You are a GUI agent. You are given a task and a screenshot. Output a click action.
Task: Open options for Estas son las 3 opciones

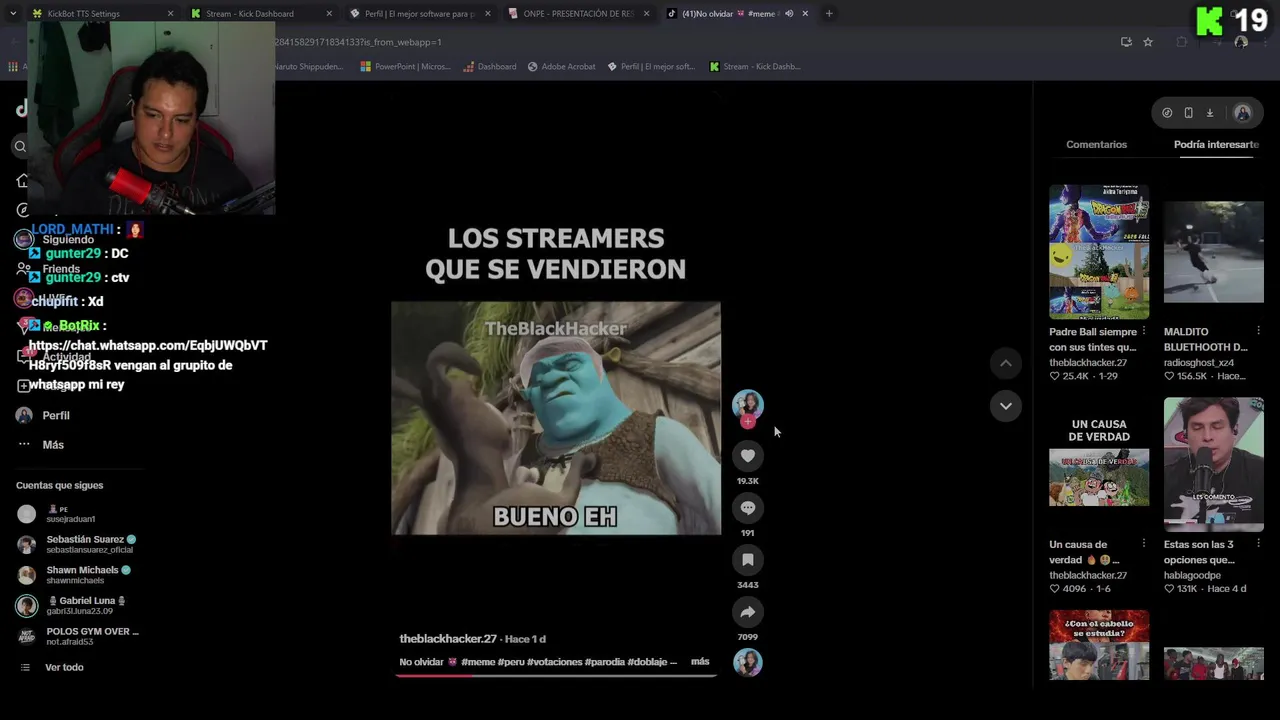point(1258,544)
